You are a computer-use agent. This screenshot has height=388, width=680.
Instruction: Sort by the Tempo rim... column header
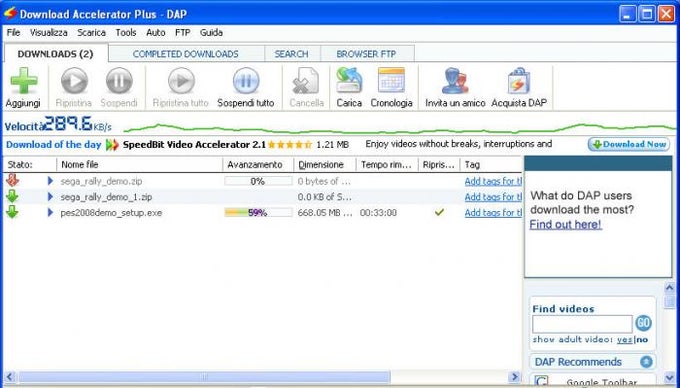pos(387,165)
